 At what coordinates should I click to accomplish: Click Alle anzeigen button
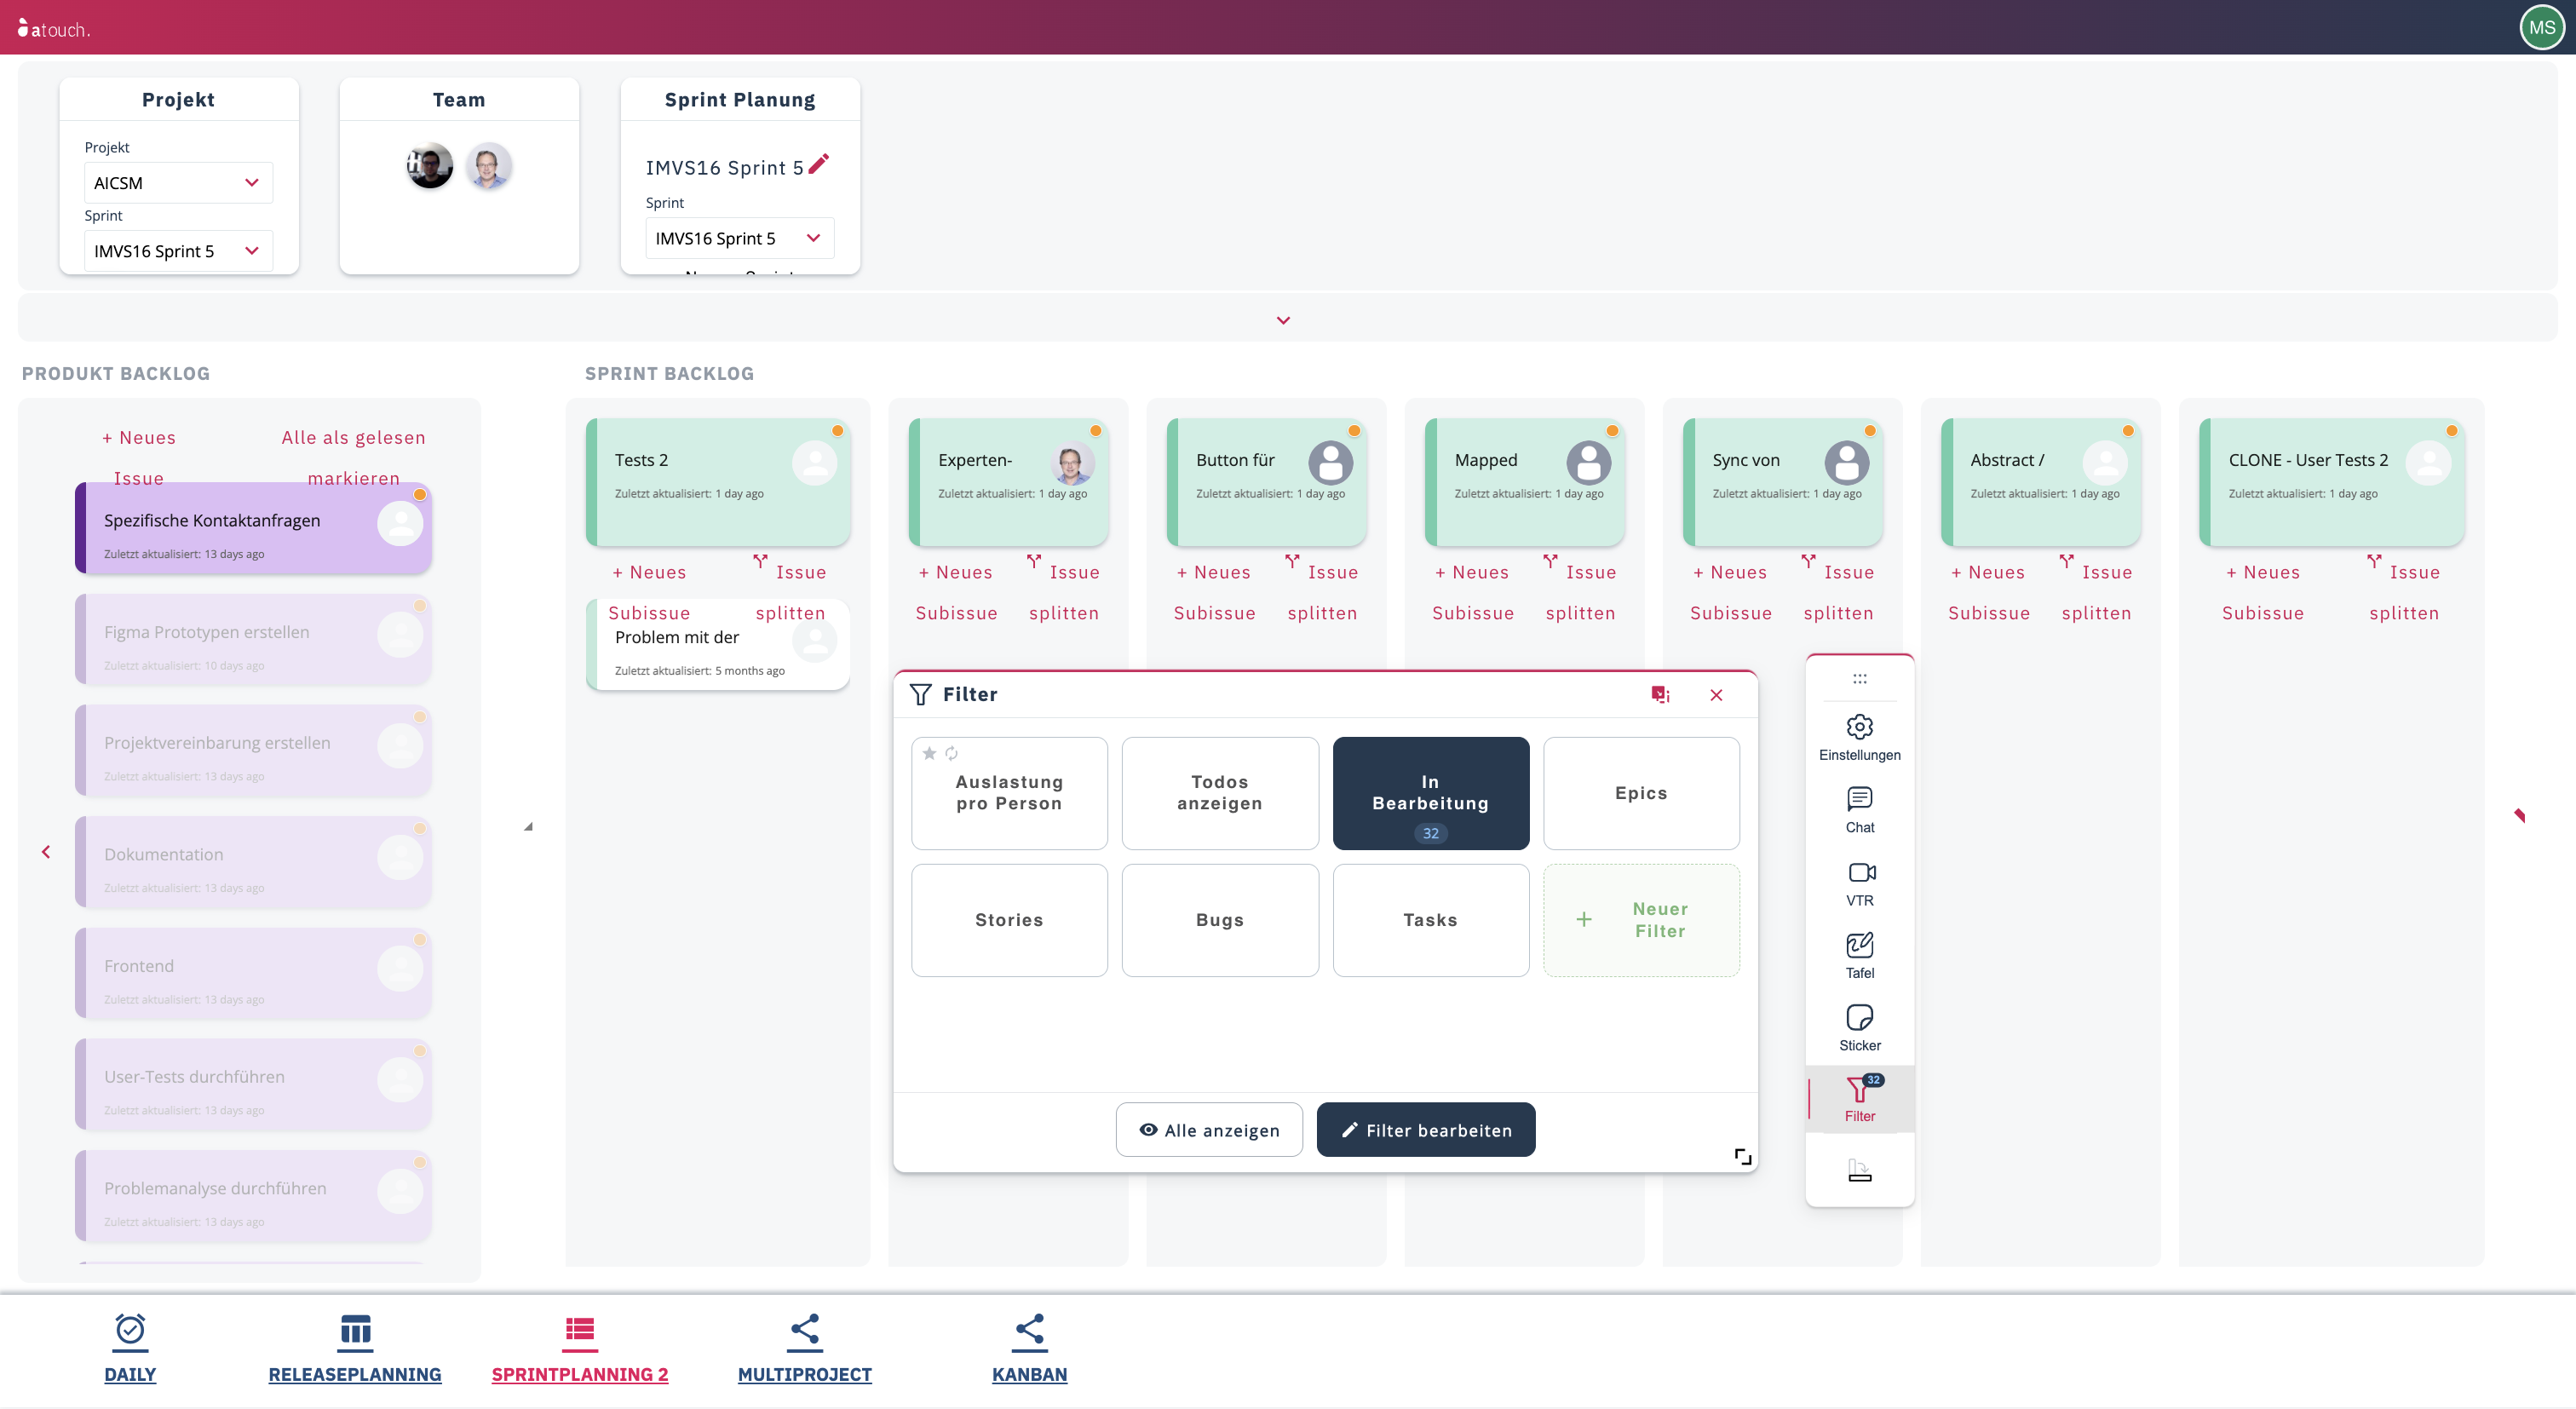[1208, 1130]
